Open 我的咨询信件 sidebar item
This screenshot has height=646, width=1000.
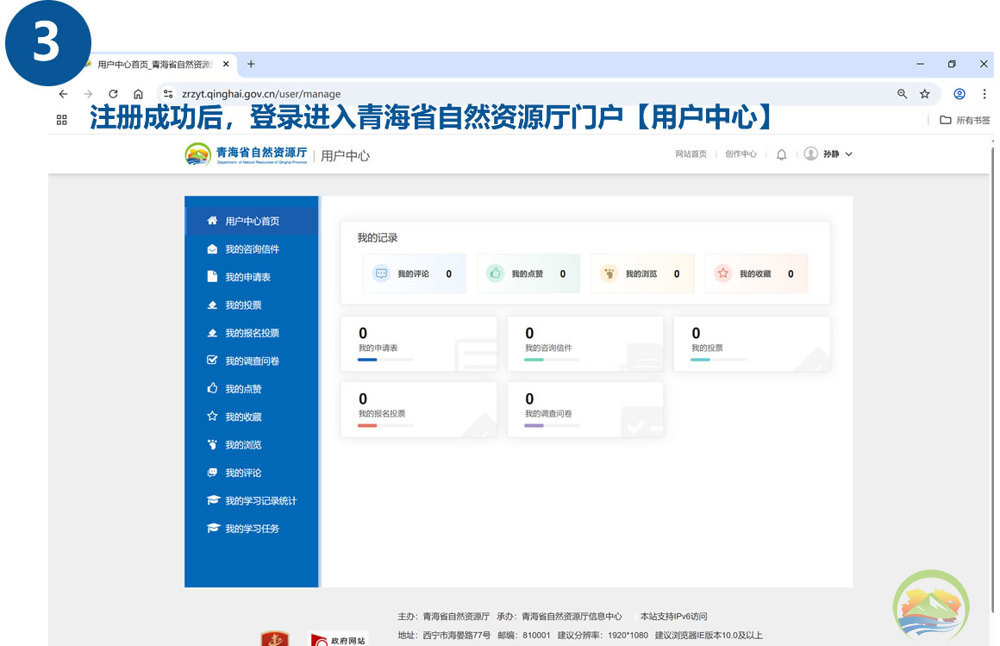coord(251,249)
